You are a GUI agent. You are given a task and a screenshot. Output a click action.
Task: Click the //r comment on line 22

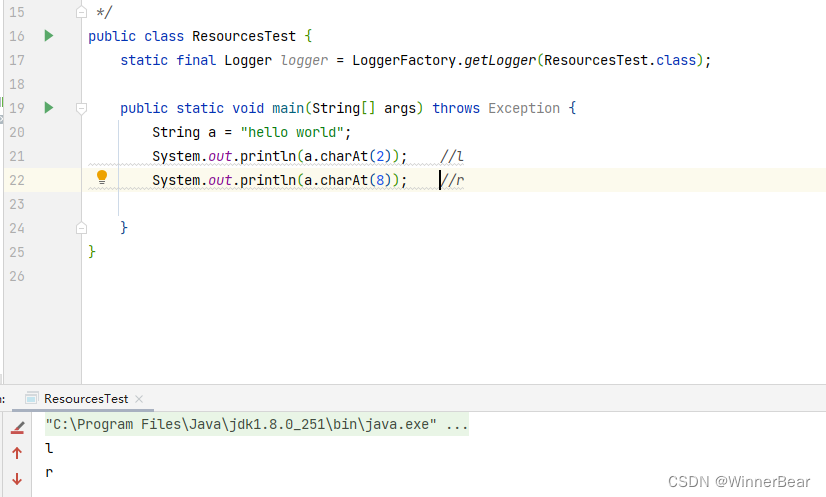pos(452,180)
